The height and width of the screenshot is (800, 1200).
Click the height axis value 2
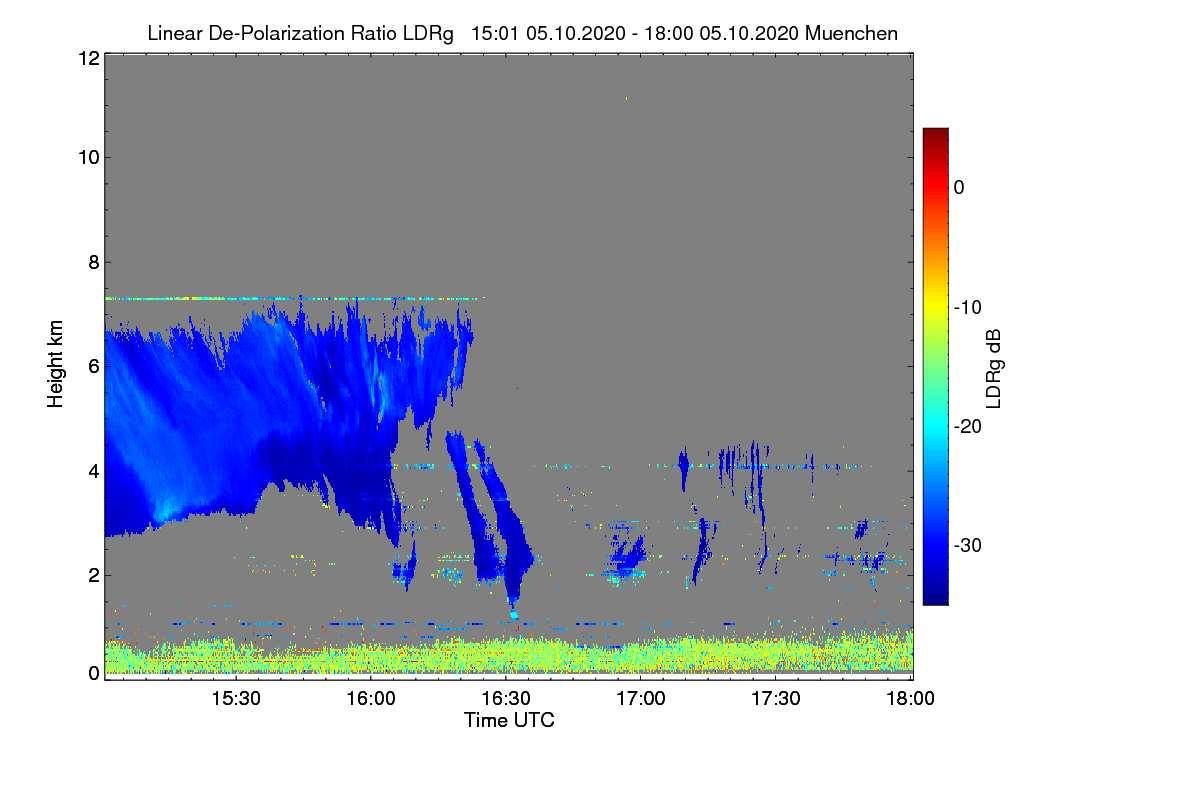click(x=93, y=575)
